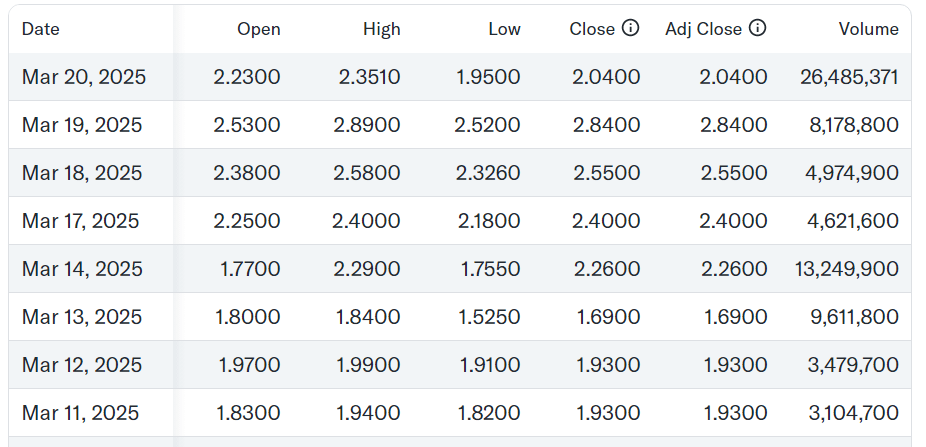The image size is (926, 447).
Task: Click the Mar 18, 2025 date cell
Action: click(x=82, y=173)
